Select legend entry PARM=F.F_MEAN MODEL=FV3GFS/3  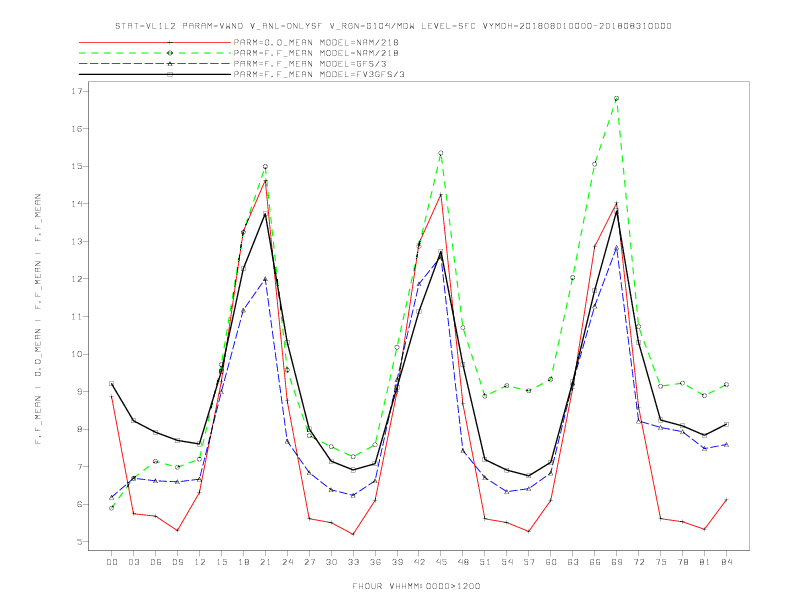tap(319, 74)
